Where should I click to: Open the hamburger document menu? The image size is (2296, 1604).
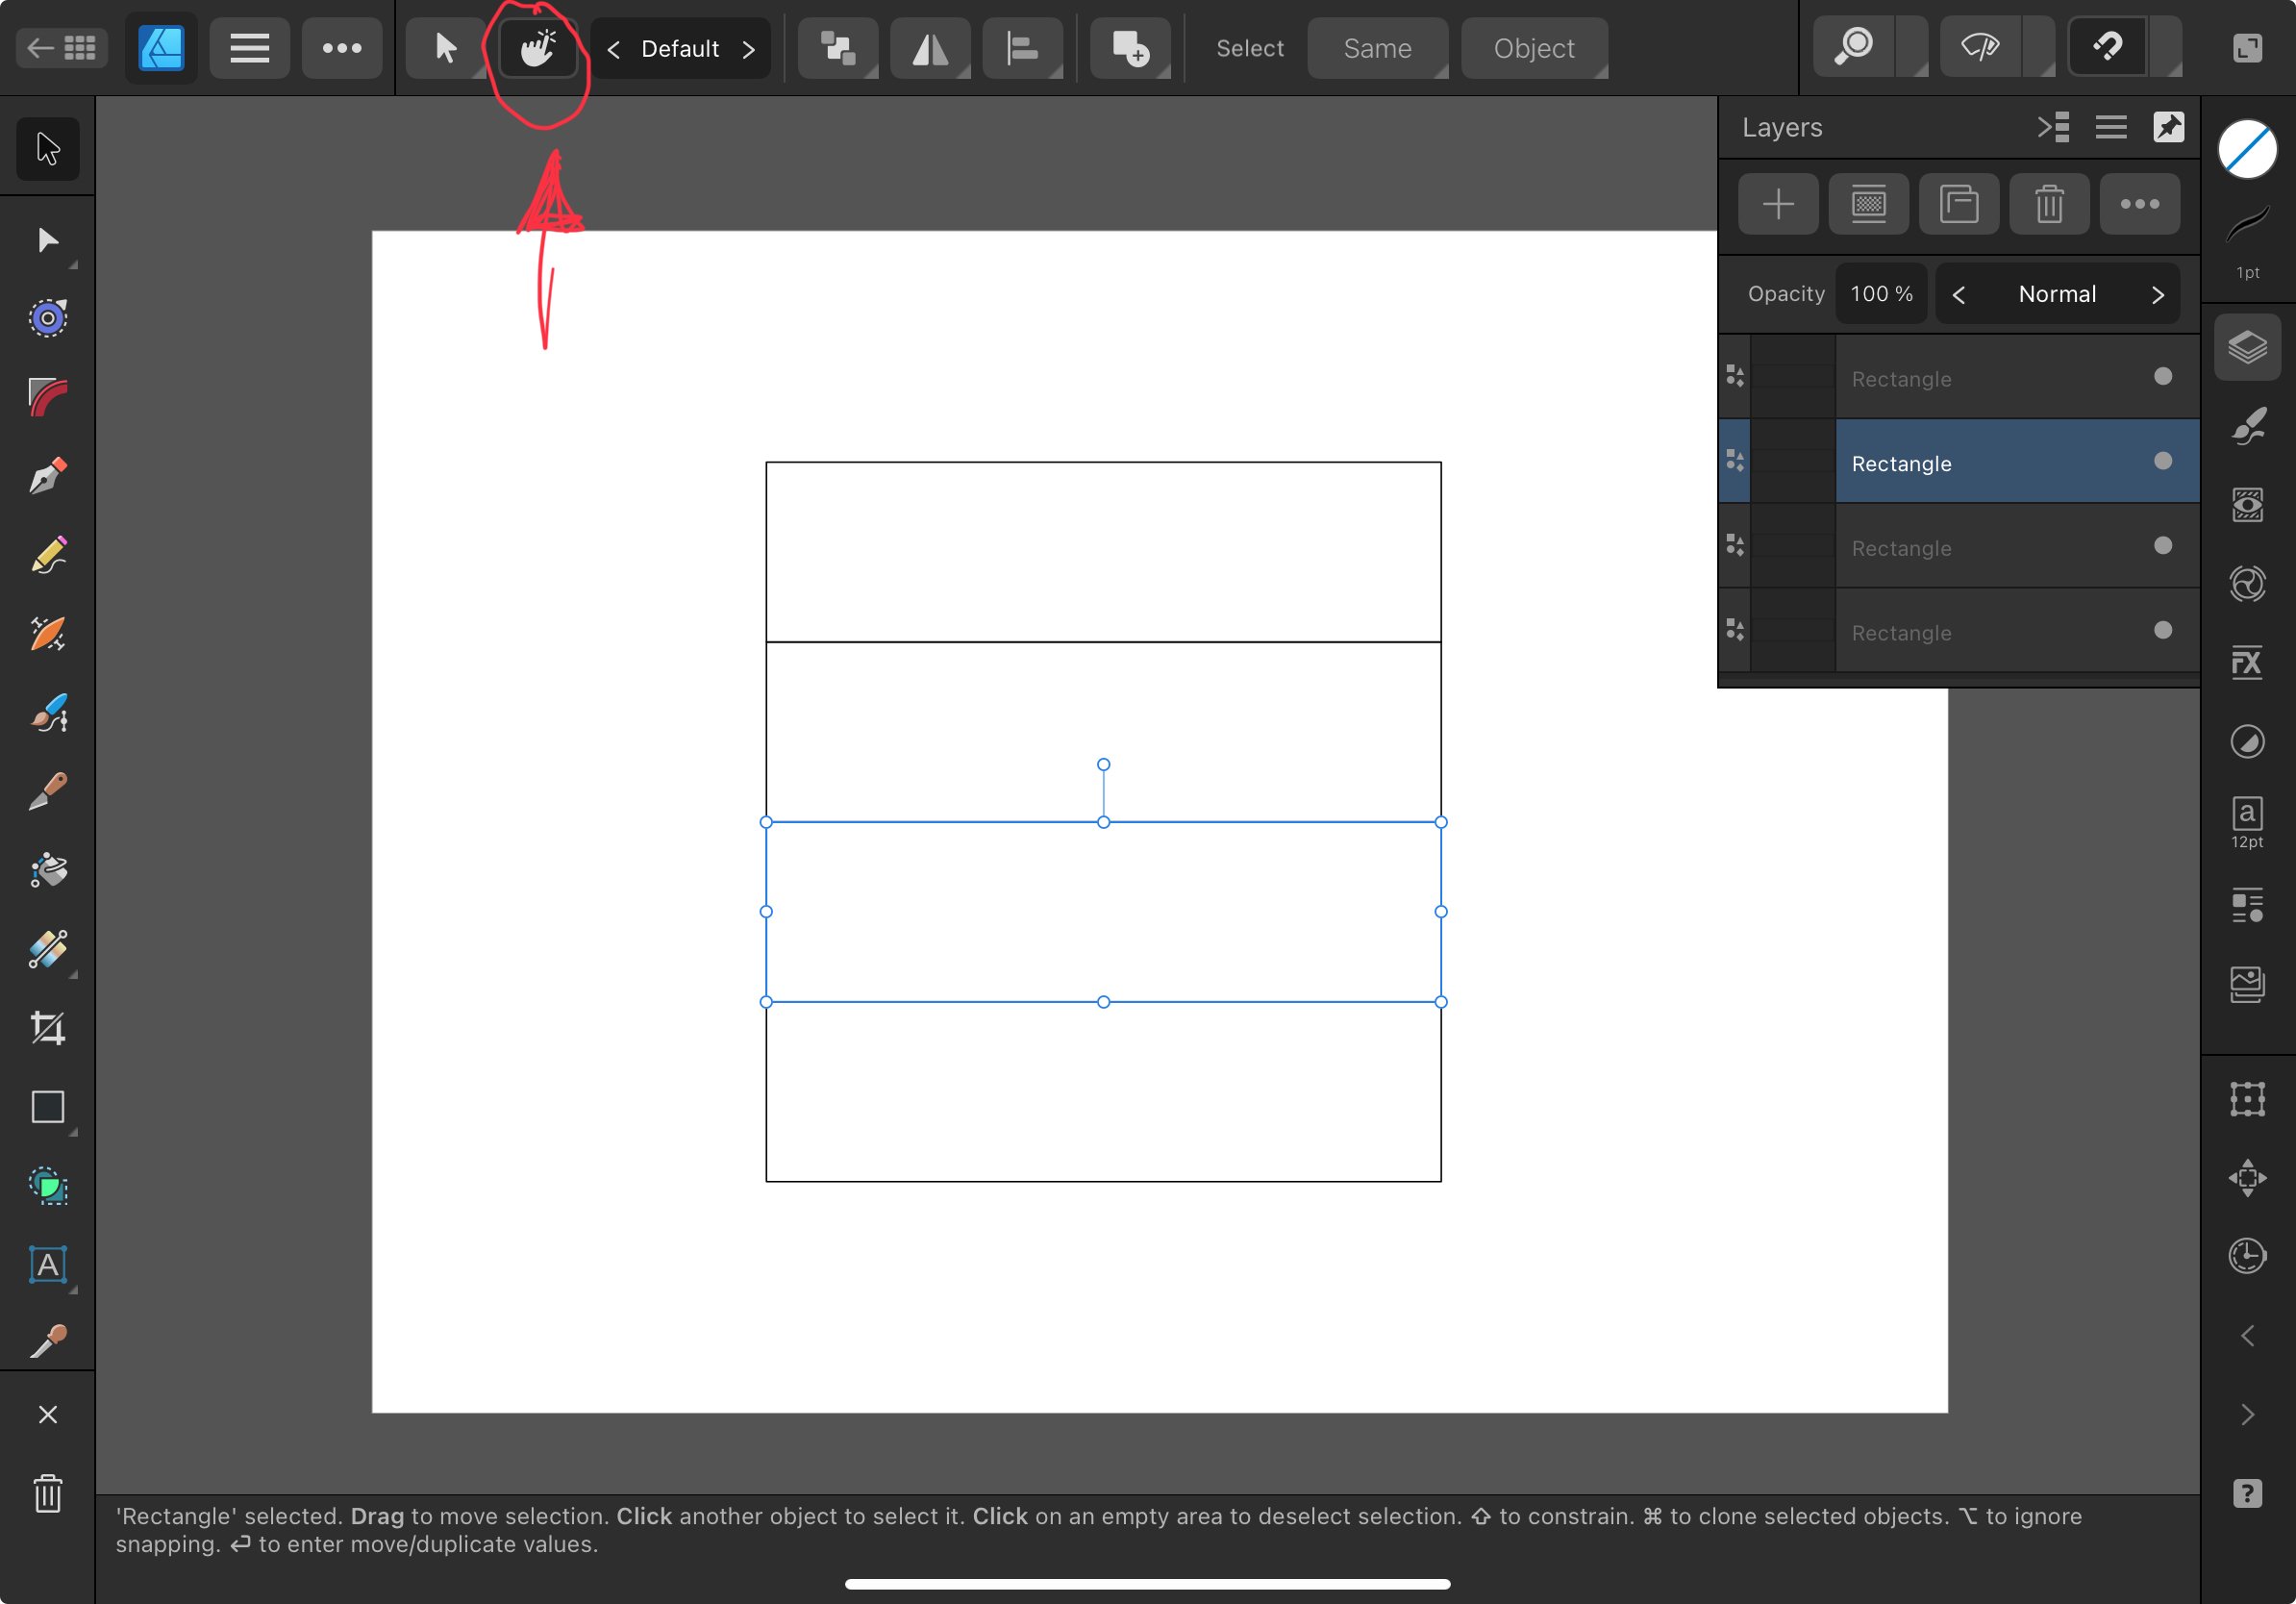(250, 48)
